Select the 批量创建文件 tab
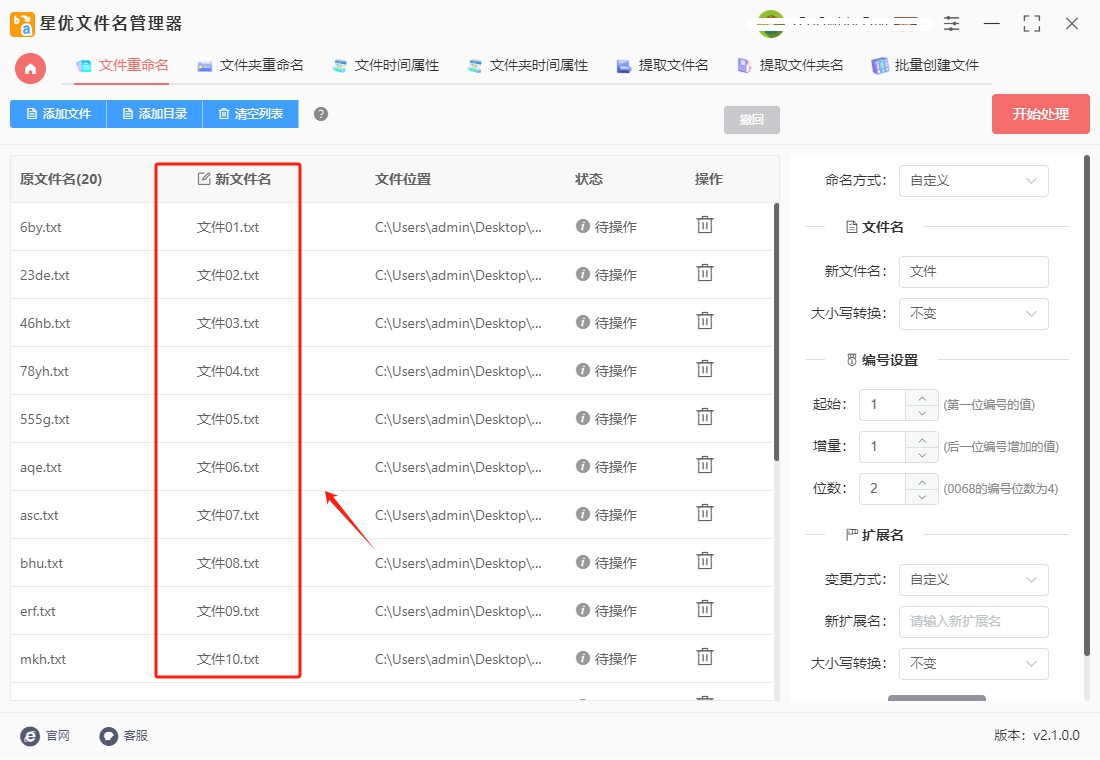This screenshot has width=1100, height=760. tap(925, 65)
